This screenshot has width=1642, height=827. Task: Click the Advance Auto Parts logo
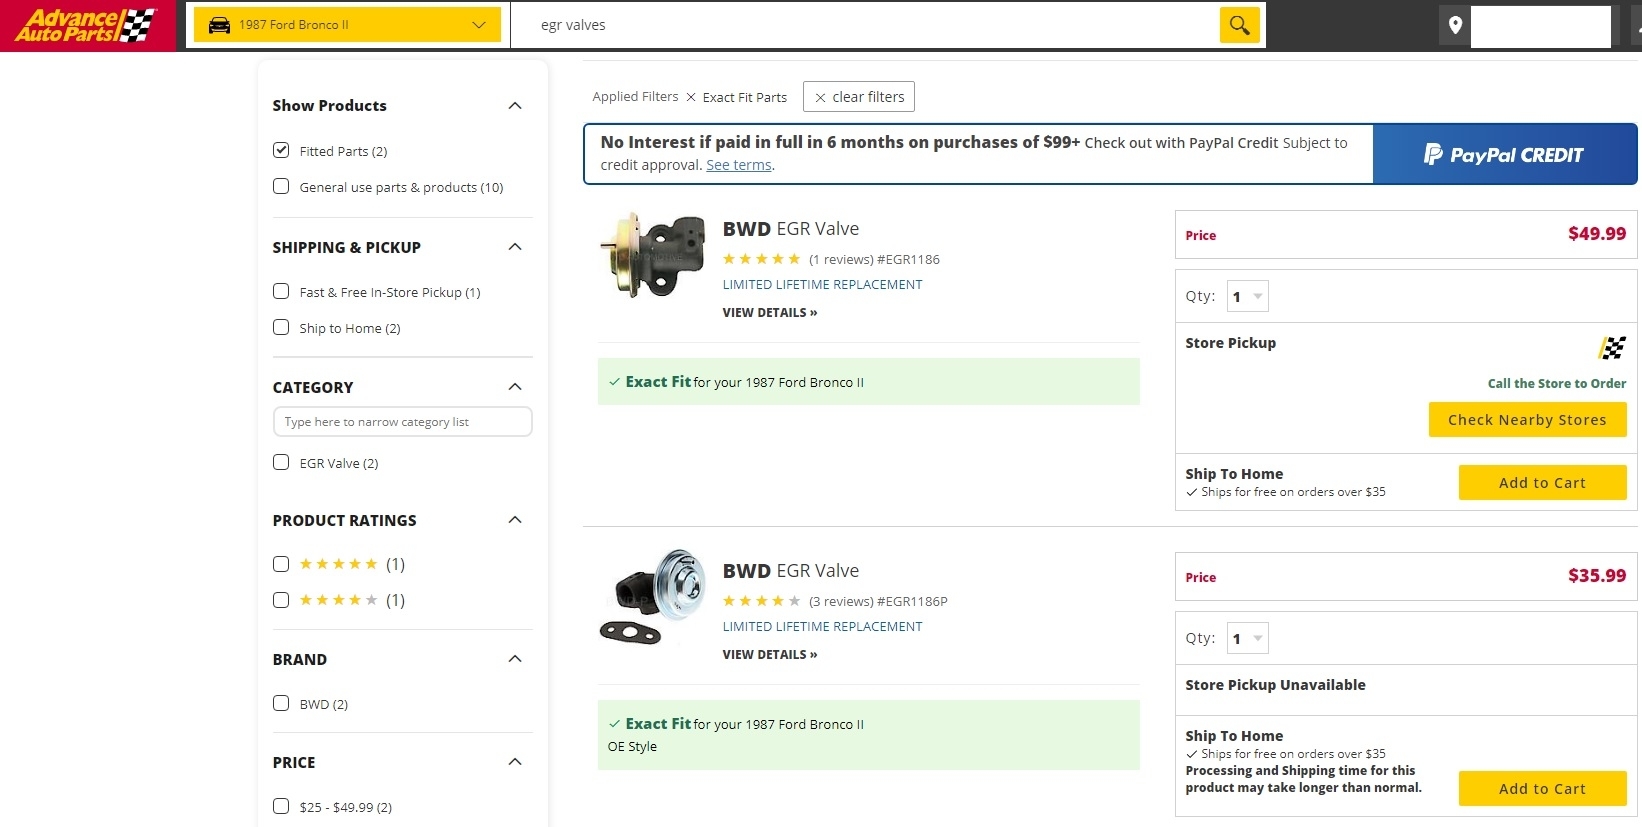tap(87, 25)
